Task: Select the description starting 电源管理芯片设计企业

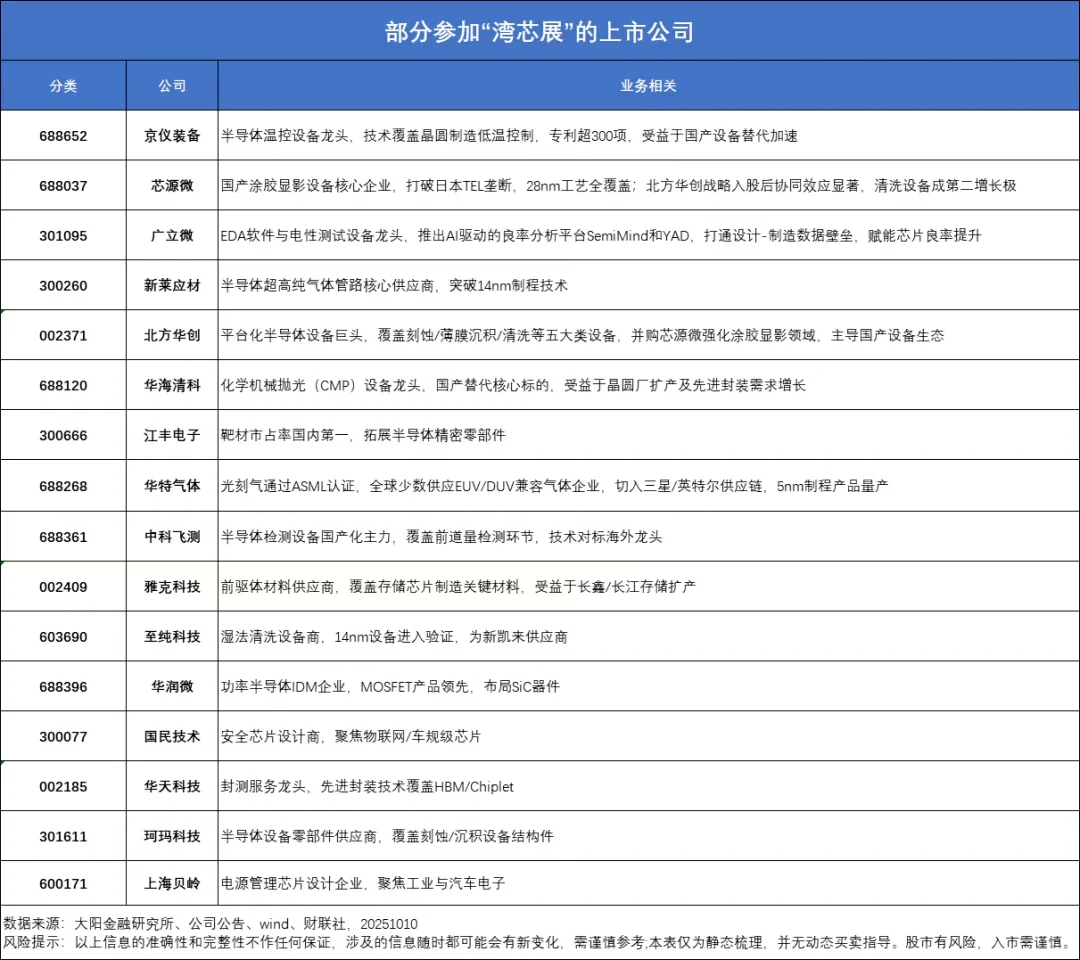Action: pos(363,884)
